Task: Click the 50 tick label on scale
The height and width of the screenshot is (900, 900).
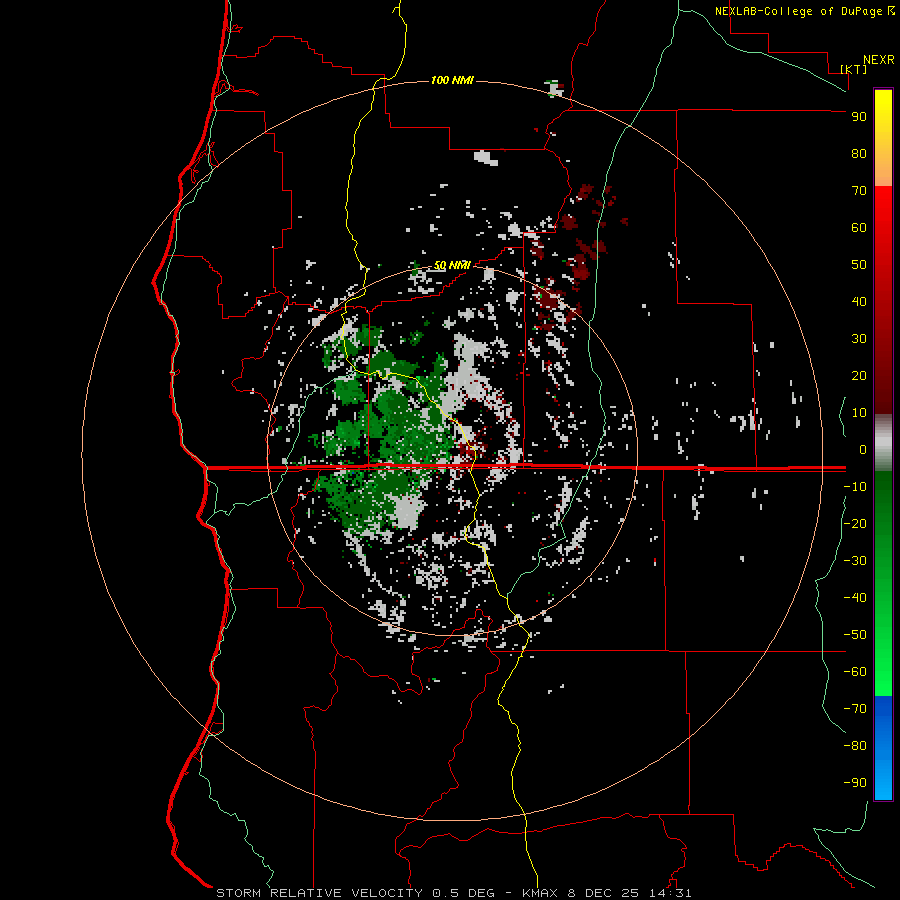Action: [x=859, y=265]
